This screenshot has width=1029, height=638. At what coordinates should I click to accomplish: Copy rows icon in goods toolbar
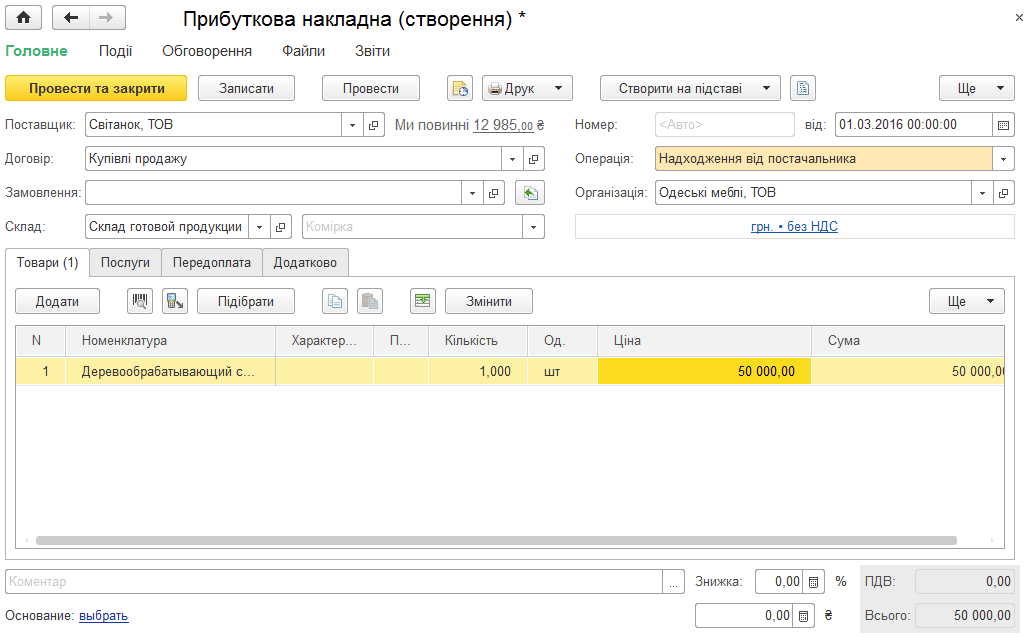click(x=335, y=301)
